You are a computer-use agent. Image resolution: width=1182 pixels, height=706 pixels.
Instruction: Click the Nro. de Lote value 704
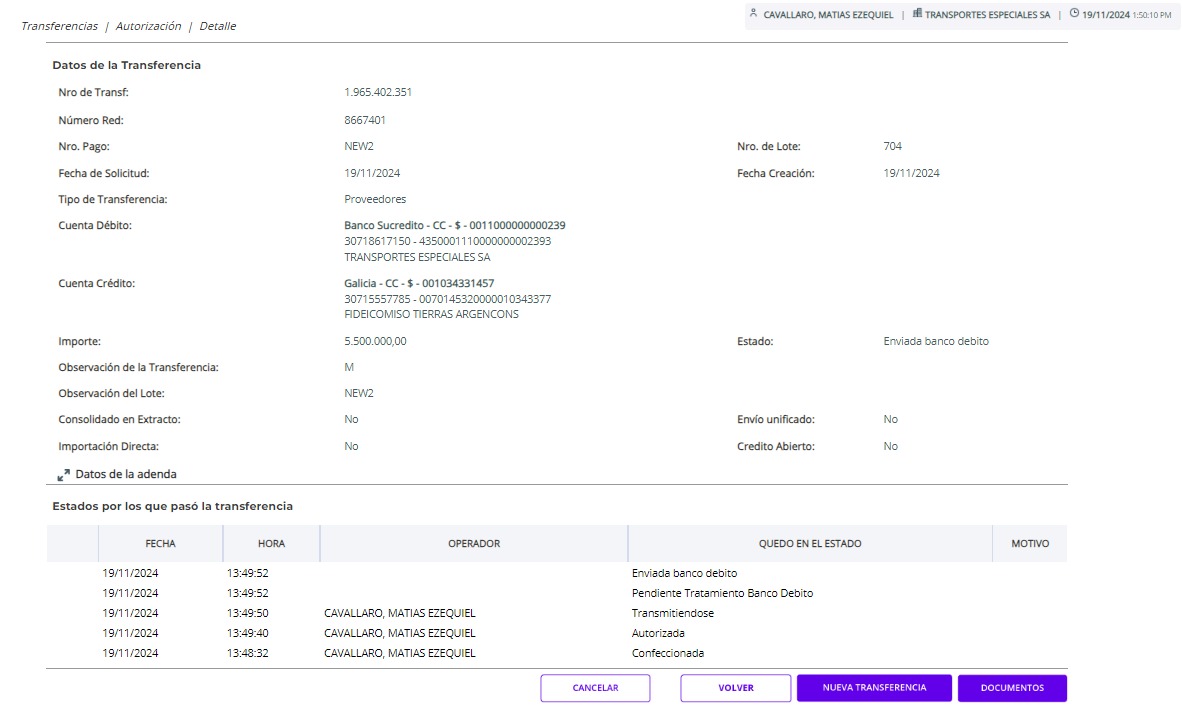[893, 146]
